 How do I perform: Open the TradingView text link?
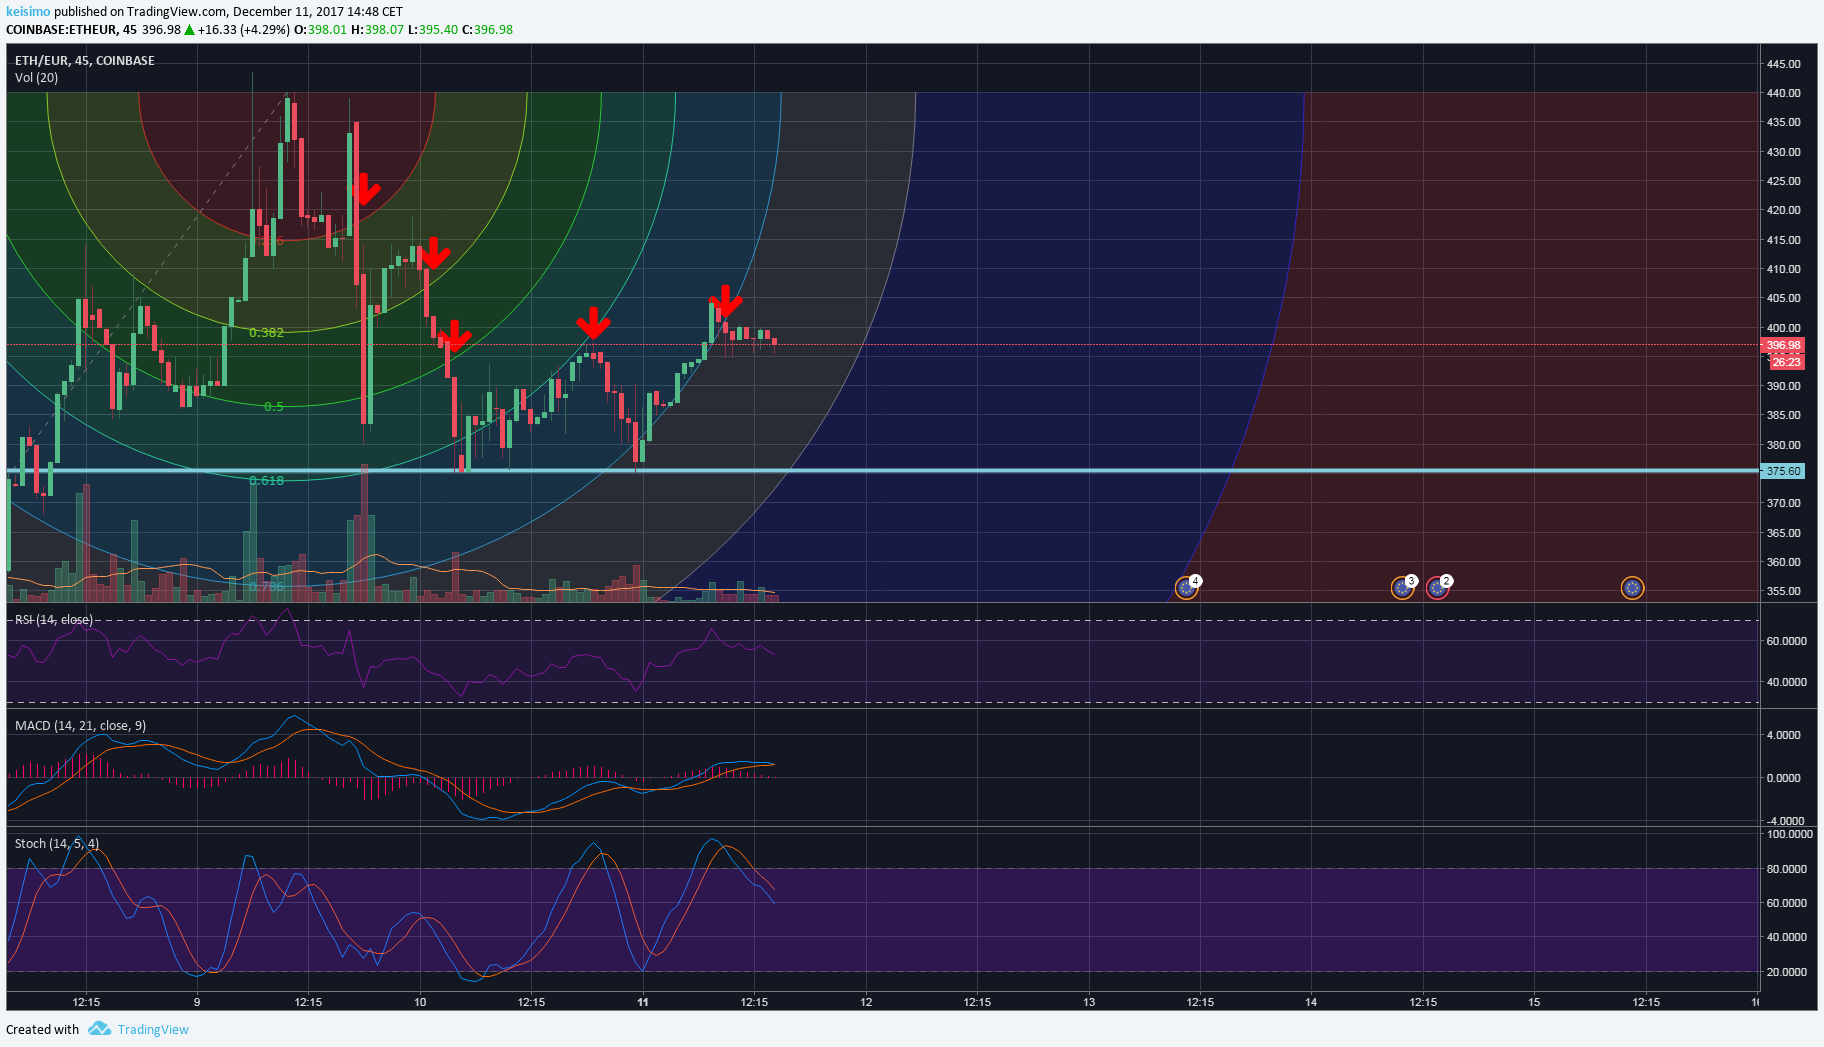click(x=153, y=1030)
